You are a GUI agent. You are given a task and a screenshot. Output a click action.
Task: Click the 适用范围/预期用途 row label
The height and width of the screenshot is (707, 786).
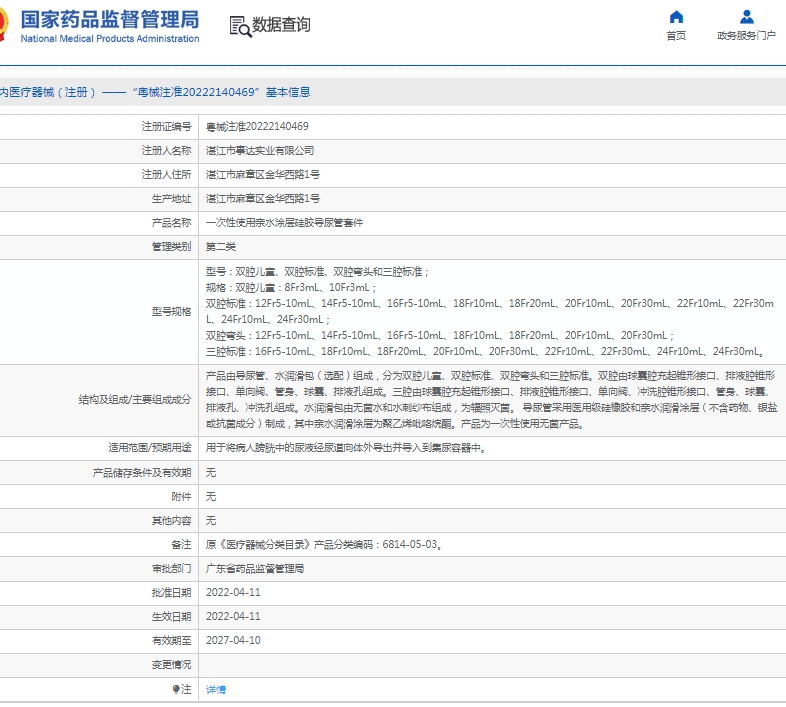(x=150, y=448)
